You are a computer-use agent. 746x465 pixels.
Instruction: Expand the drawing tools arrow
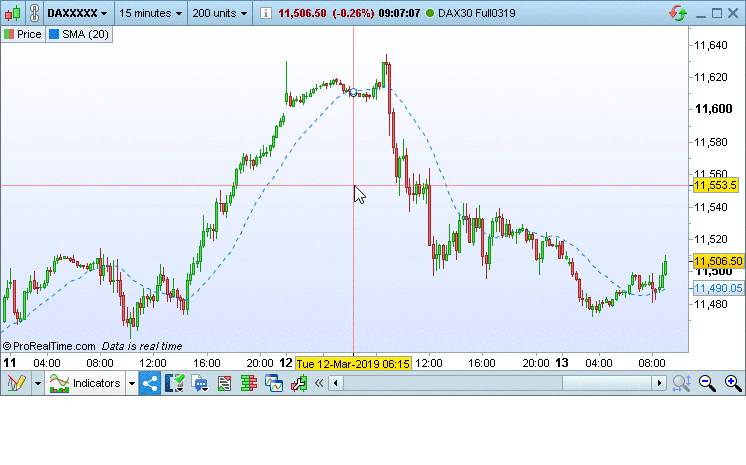click(x=37, y=383)
